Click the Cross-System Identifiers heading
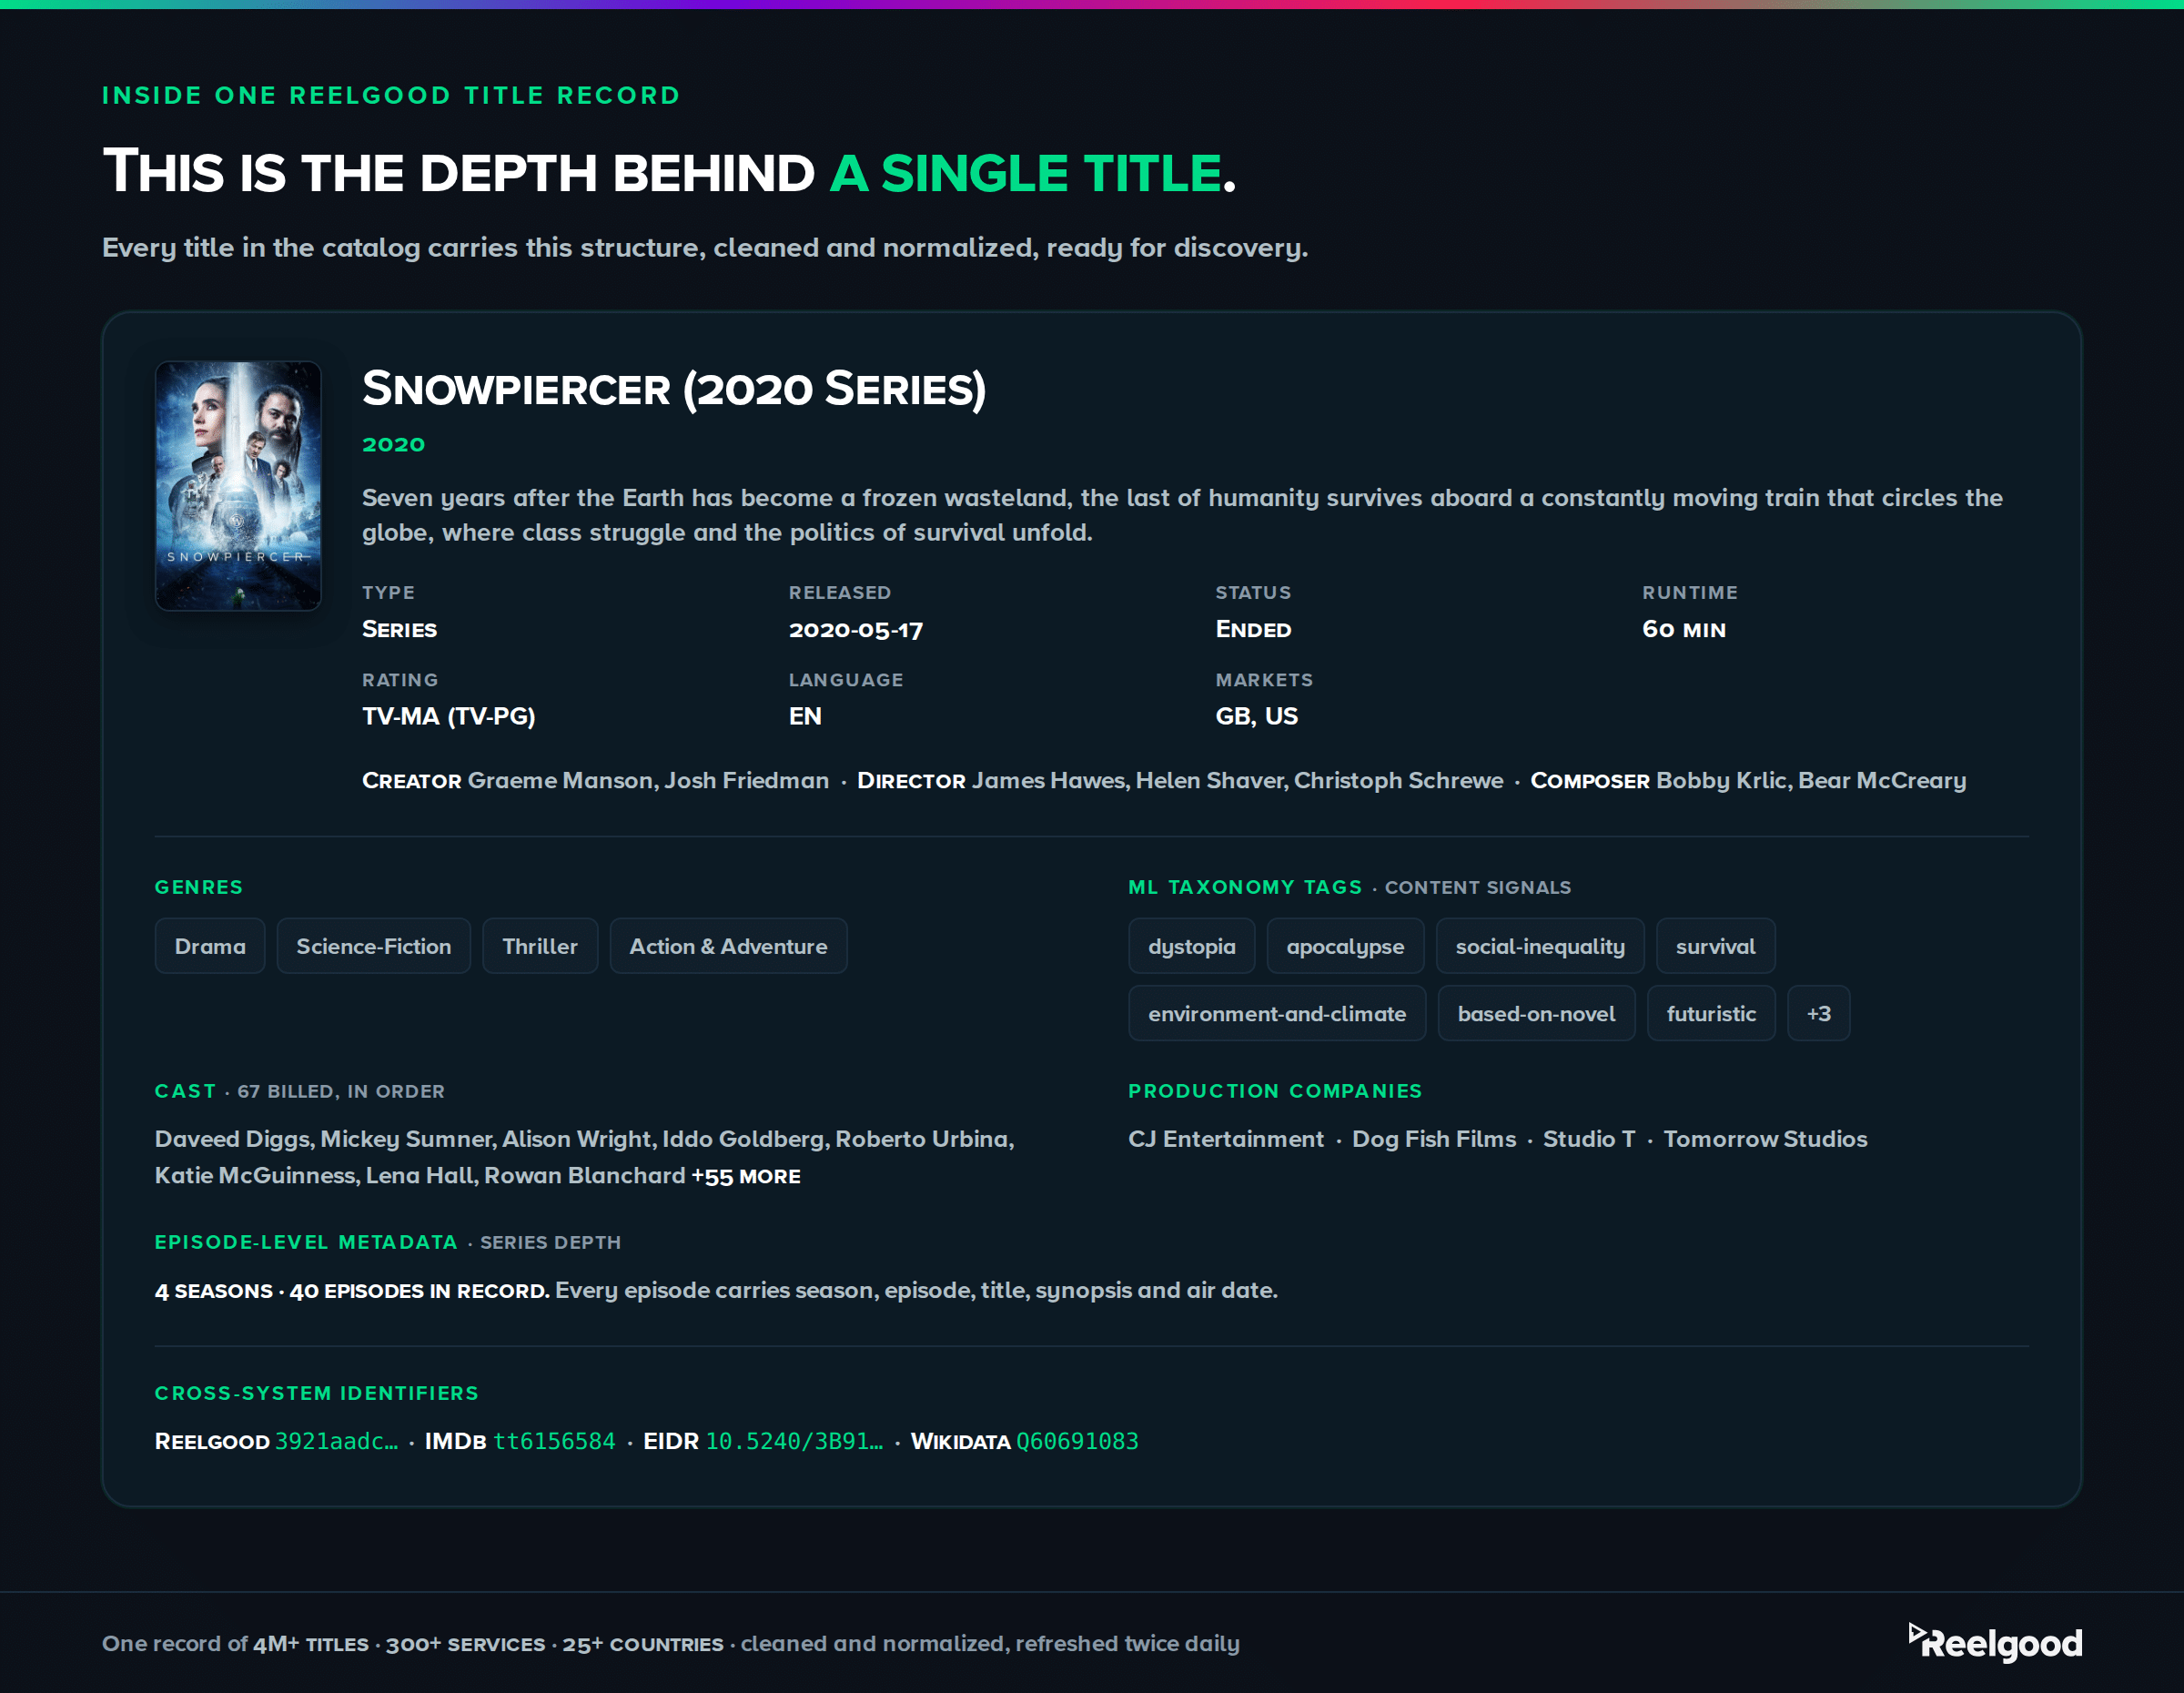Viewport: 2184px width, 1693px height. tap(316, 1393)
